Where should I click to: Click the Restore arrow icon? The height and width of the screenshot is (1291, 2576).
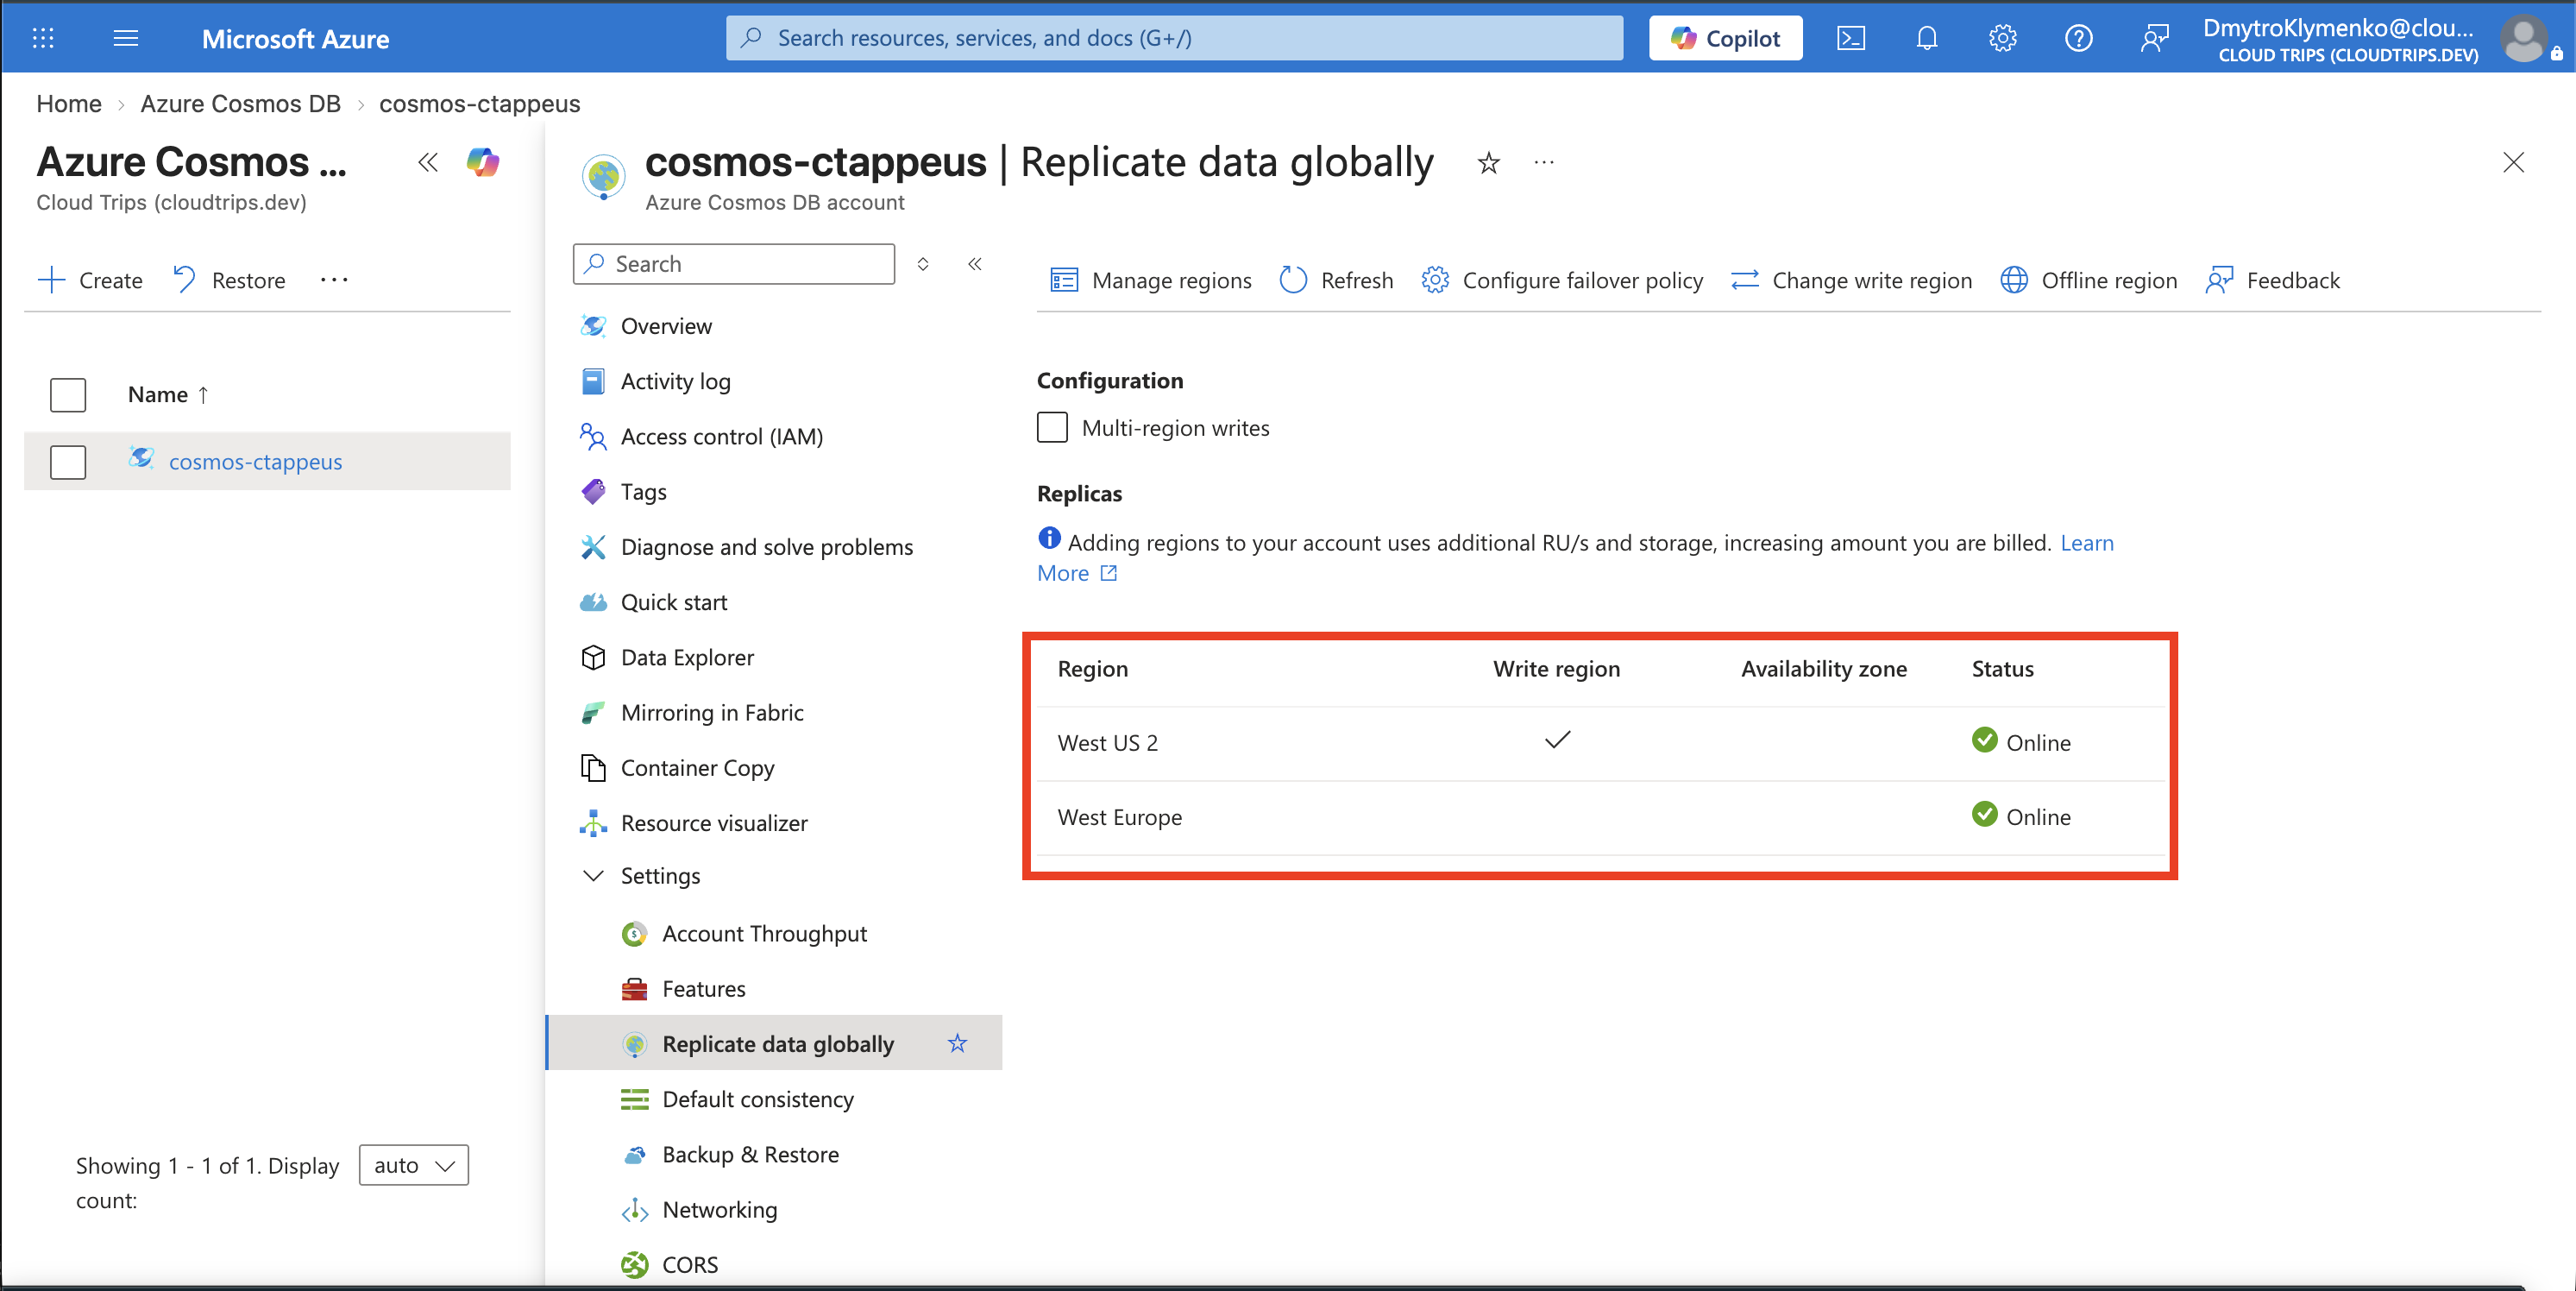(x=184, y=279)
